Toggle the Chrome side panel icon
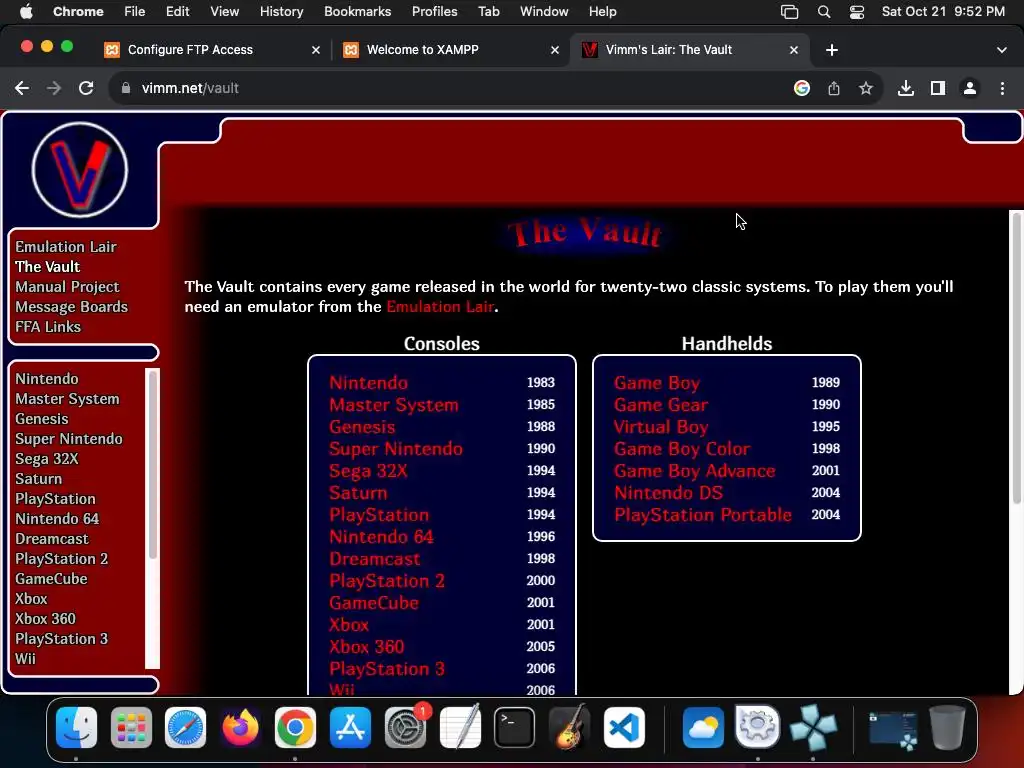 click(938, 88)
